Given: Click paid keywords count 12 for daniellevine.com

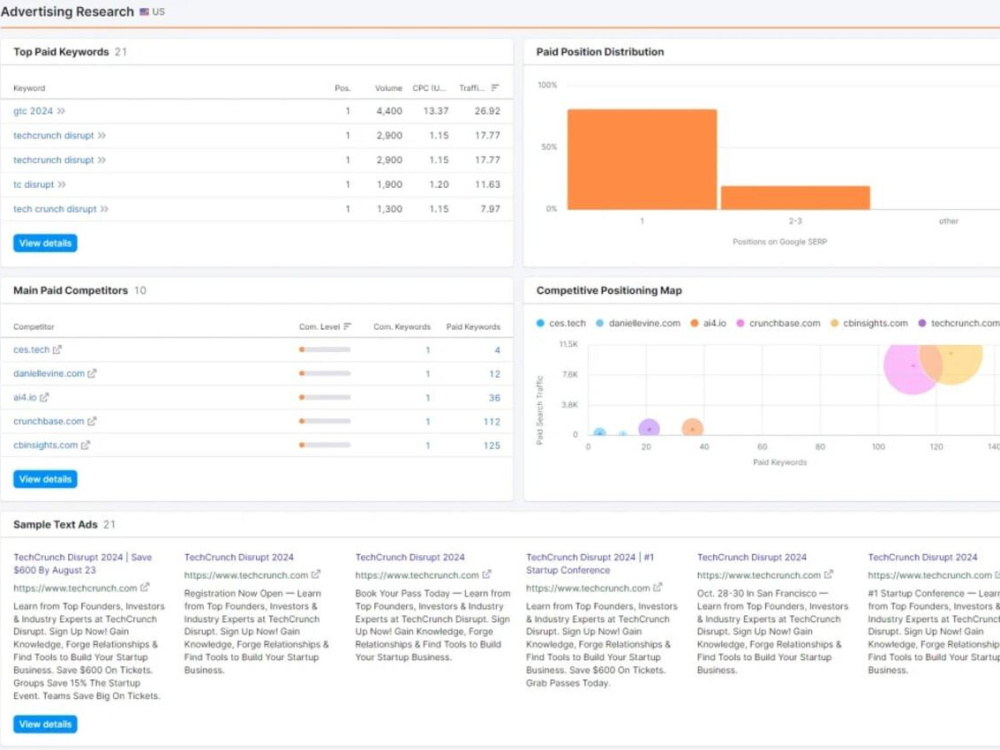Looking at the screenshot, I should (495, 374).
